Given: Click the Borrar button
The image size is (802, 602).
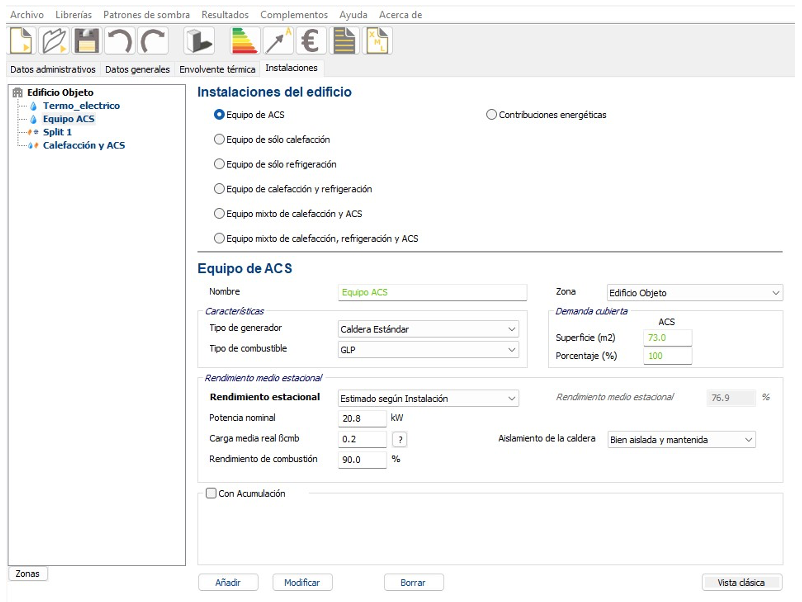Looking at the screenshot, I should point(413,582).
